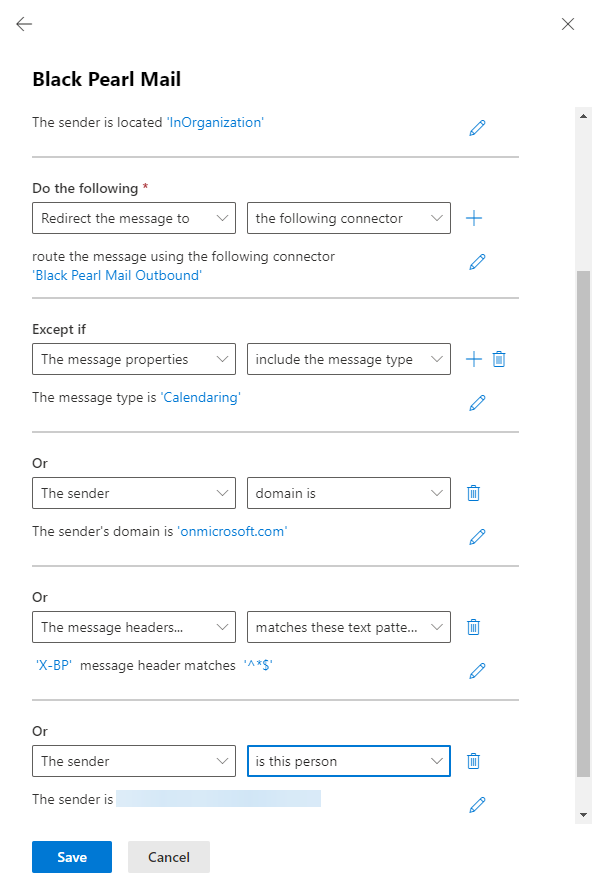Click the vertical scrollbar thumb

583,524
